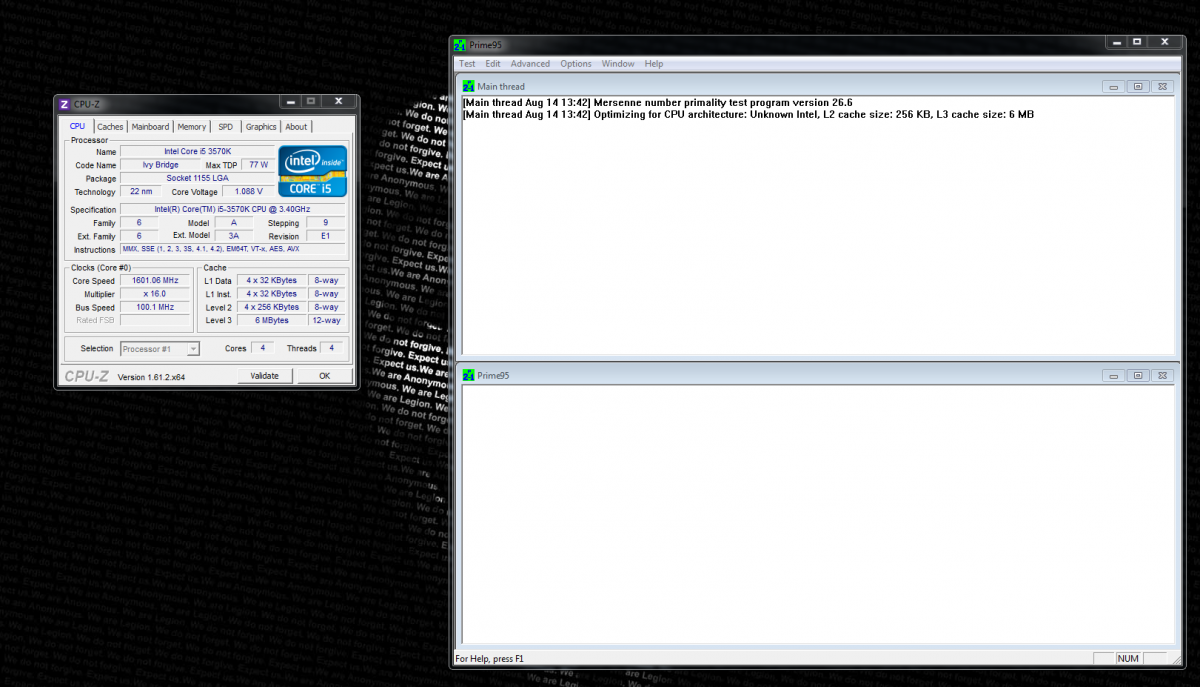Image resolution: width=1200 pixels, height=687 pixels.
Task: Click the Instructions value starting with "MMX, SSE"
Action: [x=233, y=249]
